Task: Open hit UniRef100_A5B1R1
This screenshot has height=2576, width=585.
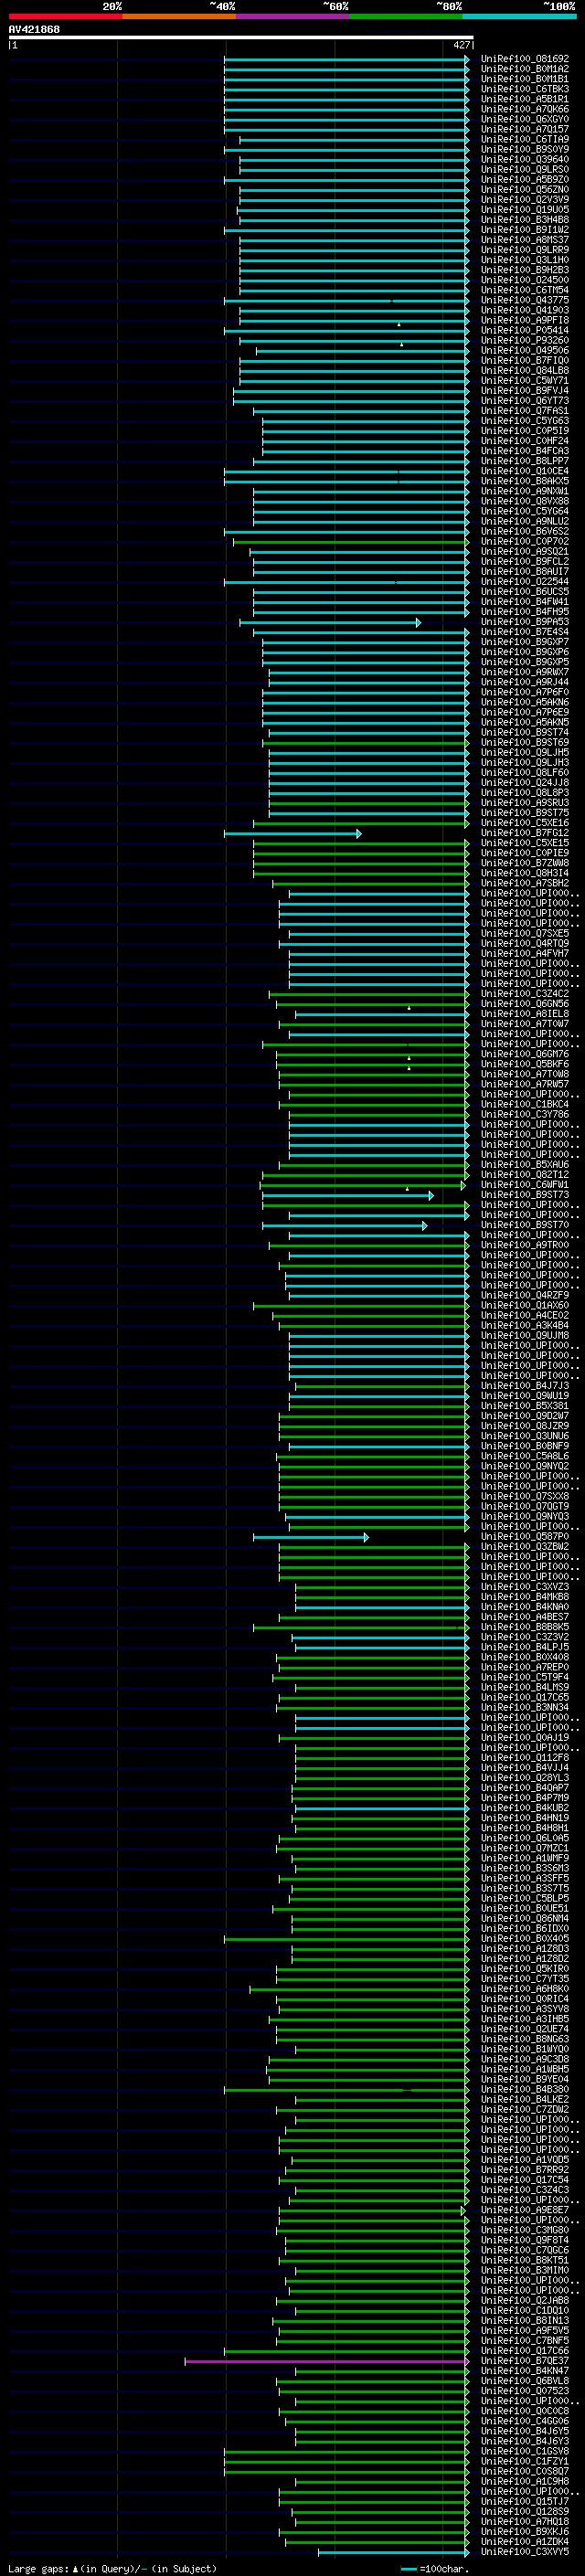Action: 524,99
